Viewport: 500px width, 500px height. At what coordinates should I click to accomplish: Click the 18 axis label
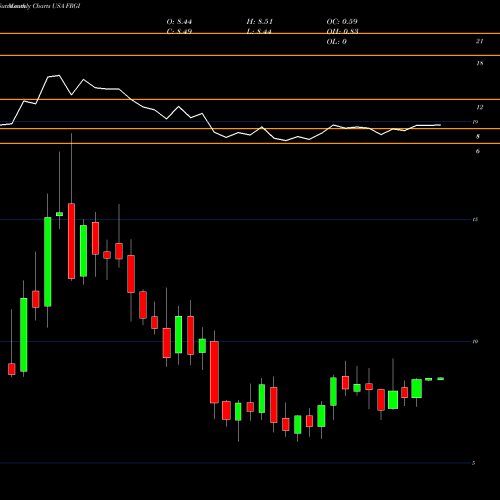point(479,63)
